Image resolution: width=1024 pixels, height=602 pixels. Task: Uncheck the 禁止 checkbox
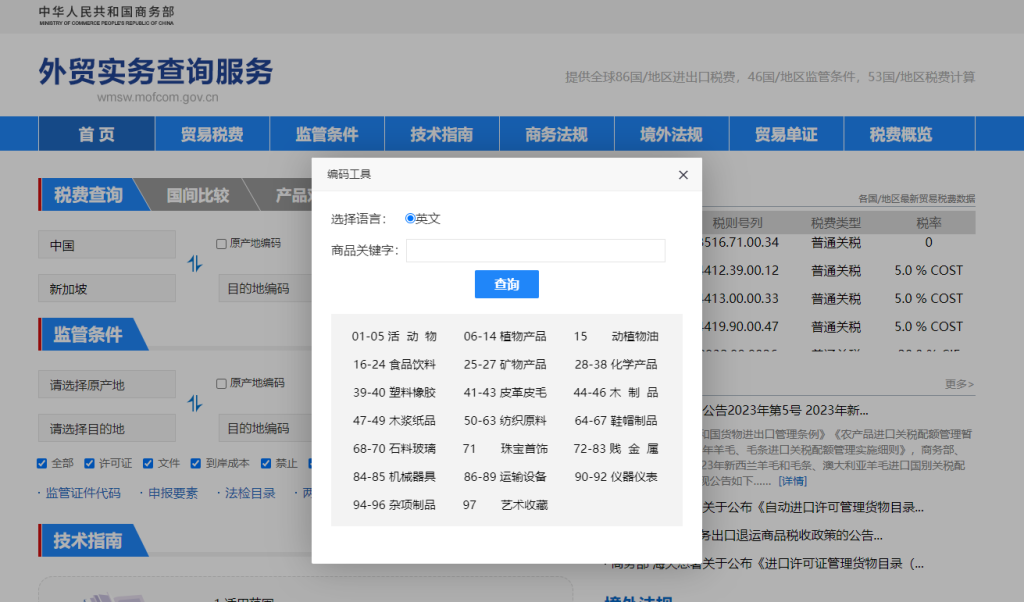(x=265, y=463)
